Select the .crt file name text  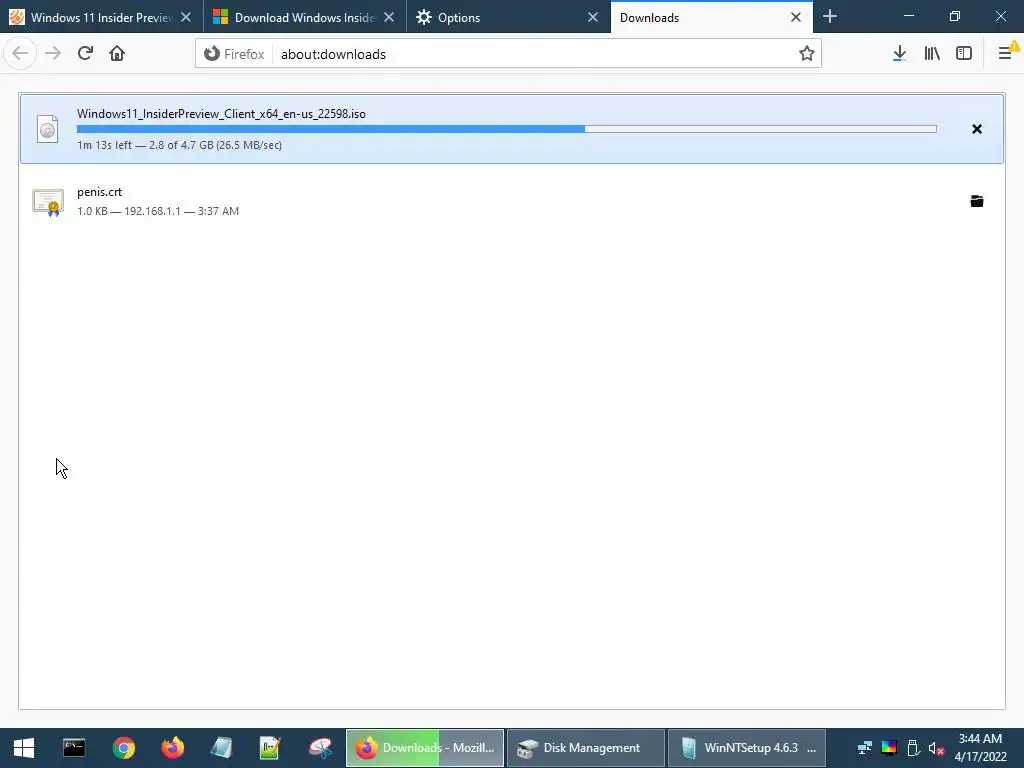pos(99,192)
